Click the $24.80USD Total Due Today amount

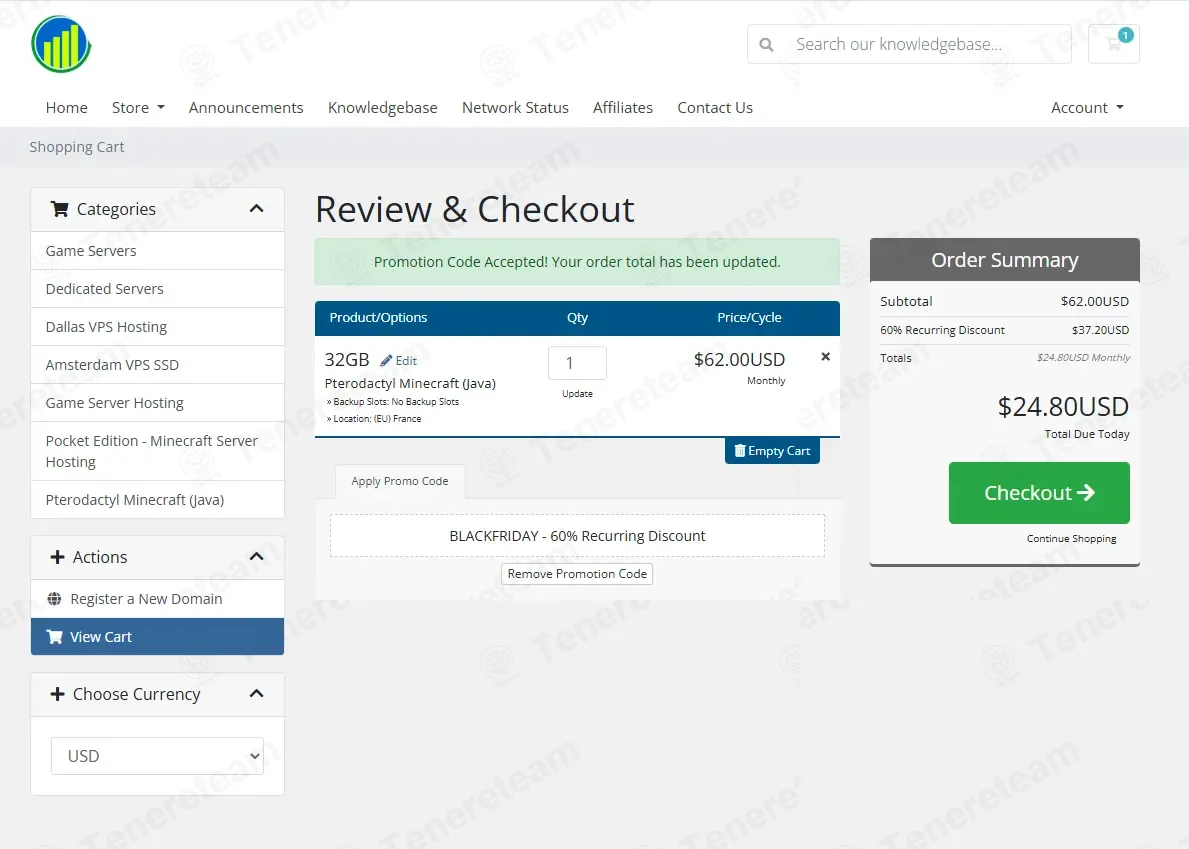click(x=1063, y=407)
